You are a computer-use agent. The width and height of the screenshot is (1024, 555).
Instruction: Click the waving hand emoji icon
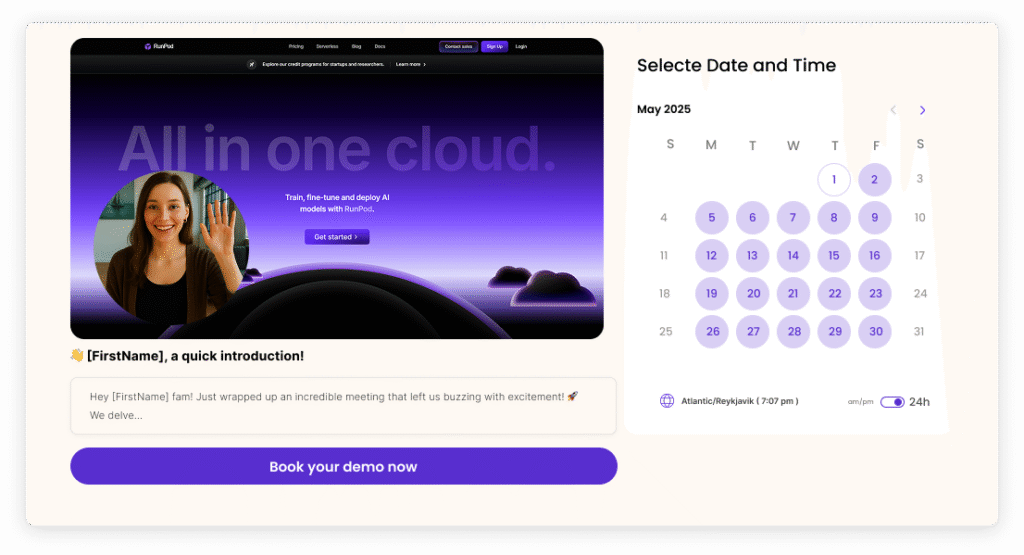tap(77, 355)
